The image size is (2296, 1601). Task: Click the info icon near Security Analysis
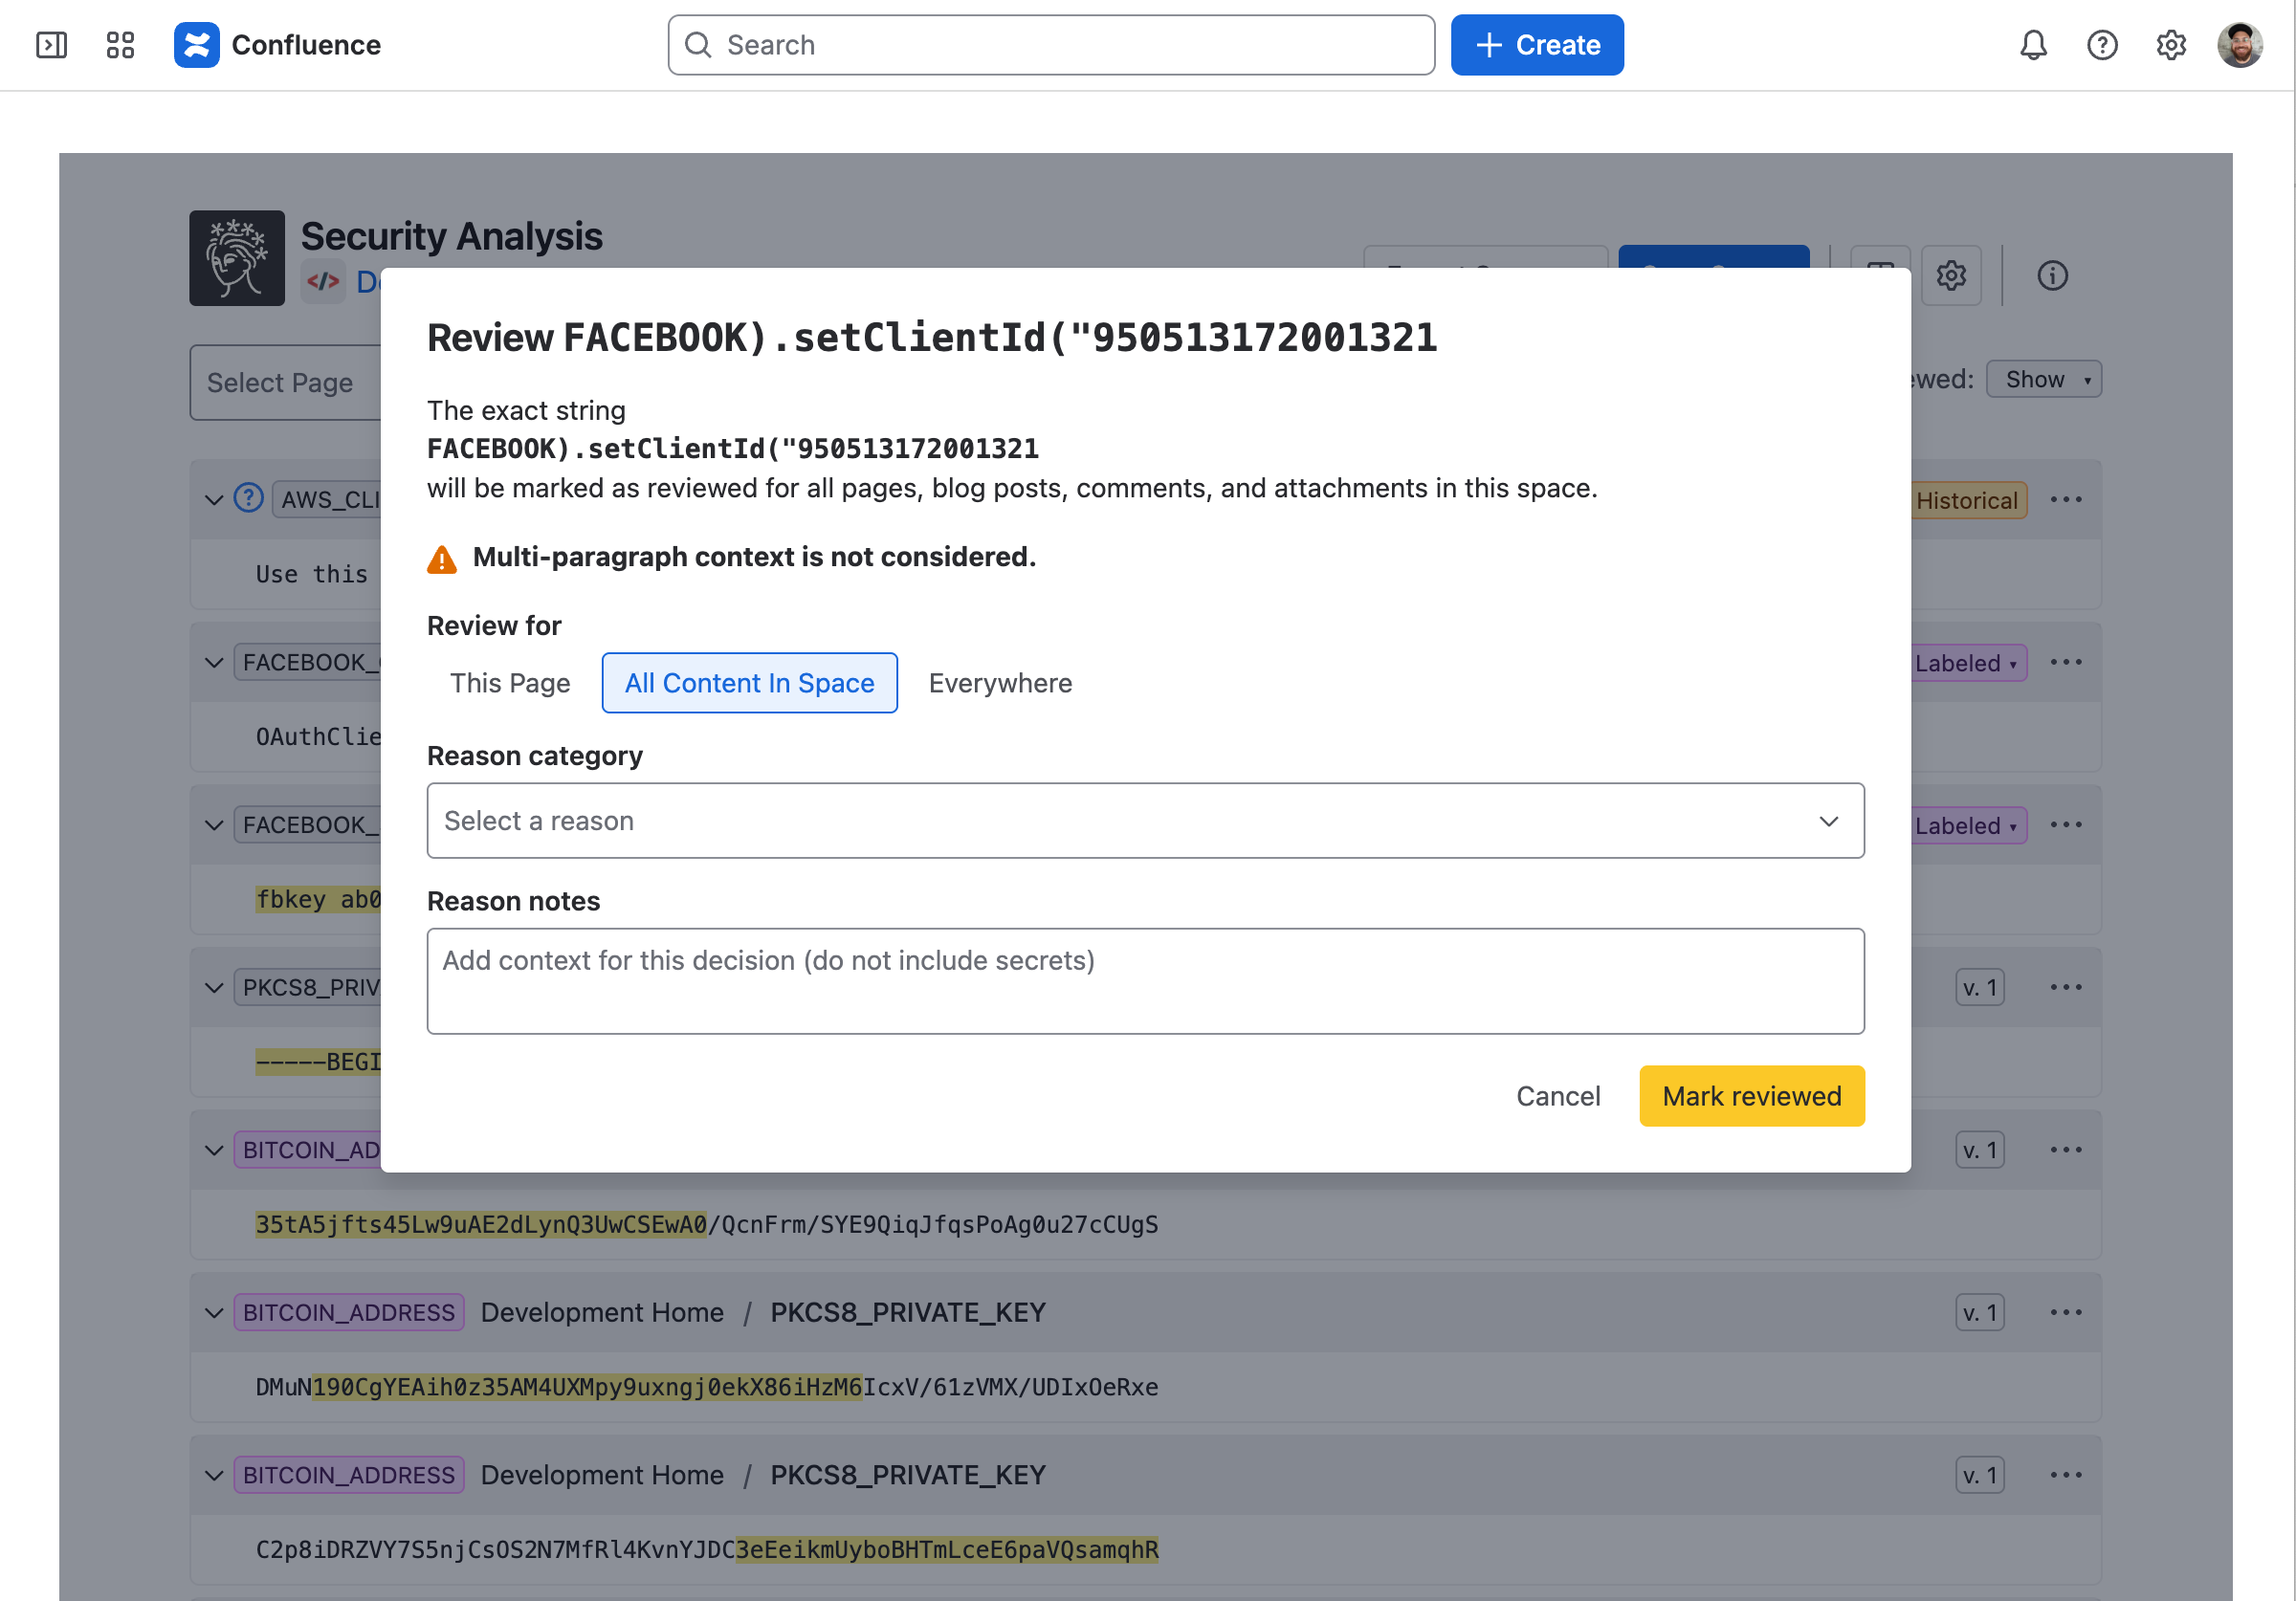pyautogui.click(x=2052, y=276)
